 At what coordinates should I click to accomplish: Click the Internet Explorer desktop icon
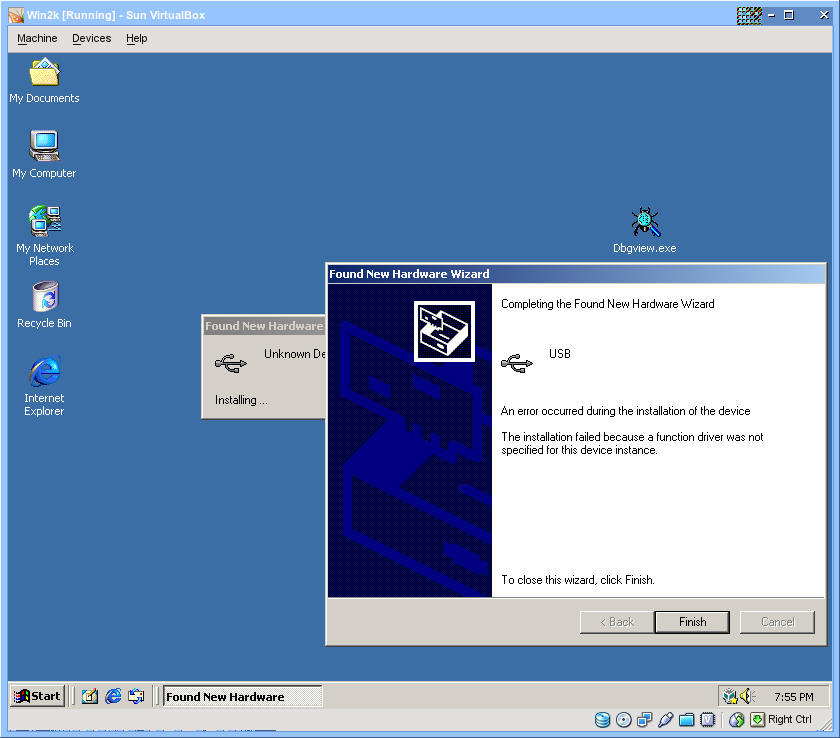(44, 372)
